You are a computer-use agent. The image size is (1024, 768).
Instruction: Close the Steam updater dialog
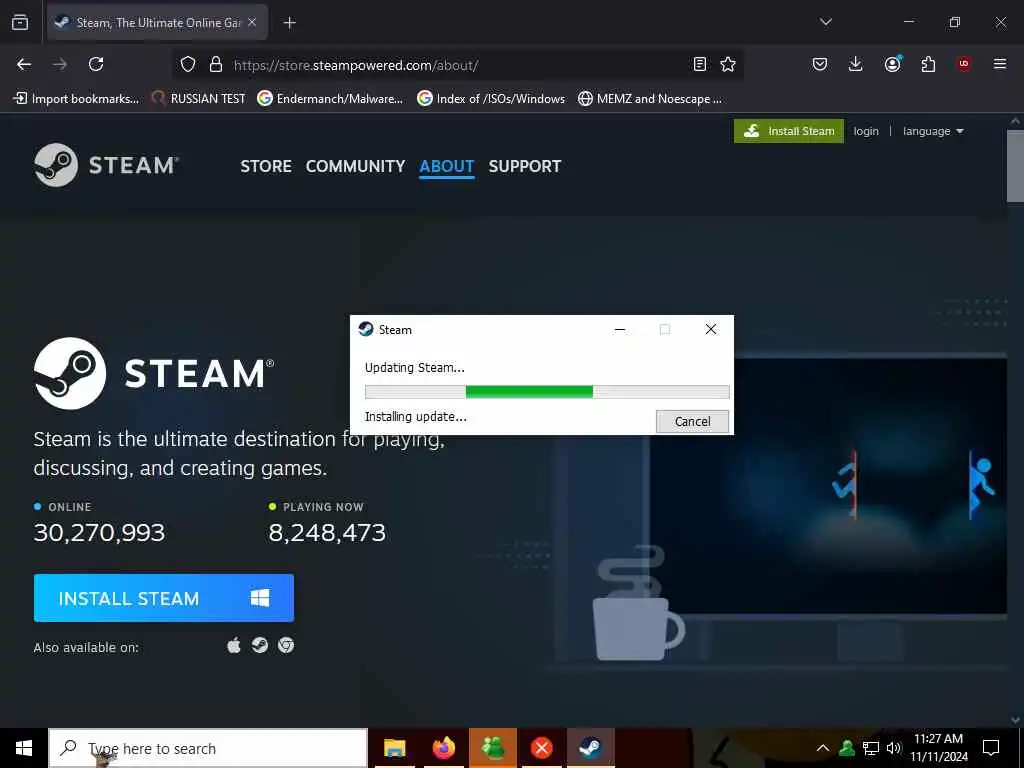pyautogui.click(x=711, y=330)
